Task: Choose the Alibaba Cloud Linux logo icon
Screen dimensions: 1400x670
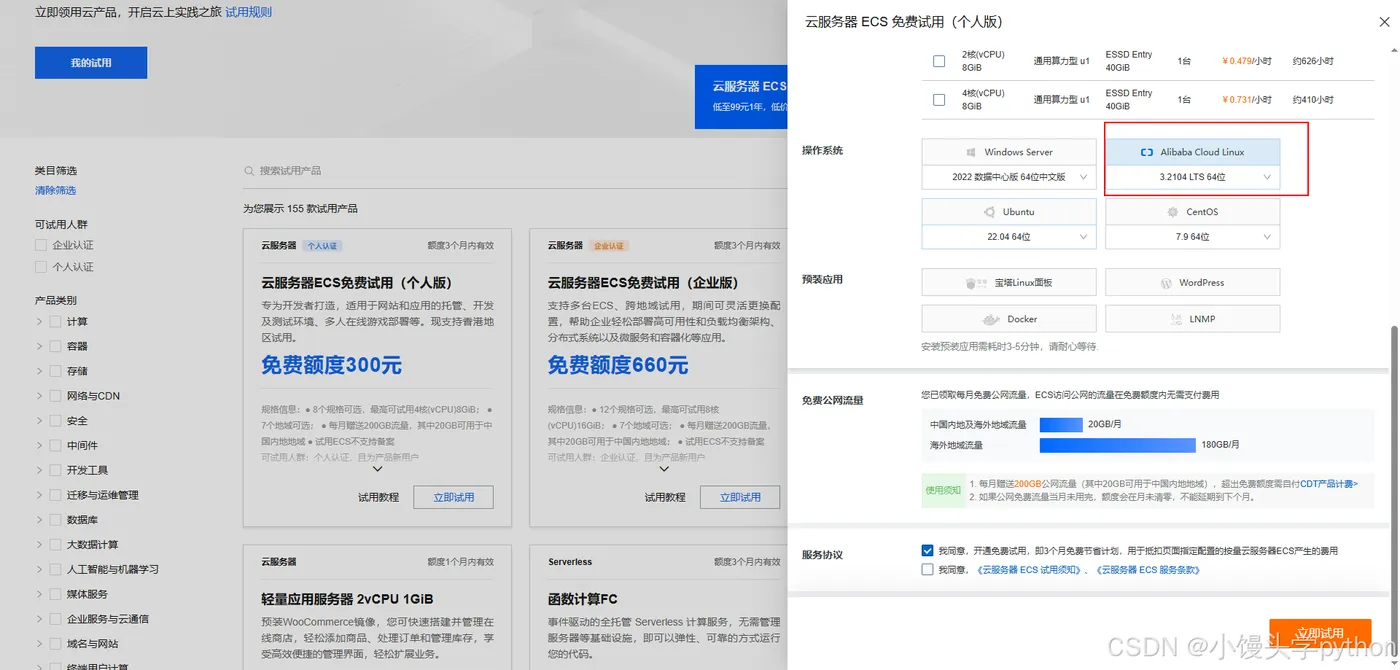Action: point(1147,152)
